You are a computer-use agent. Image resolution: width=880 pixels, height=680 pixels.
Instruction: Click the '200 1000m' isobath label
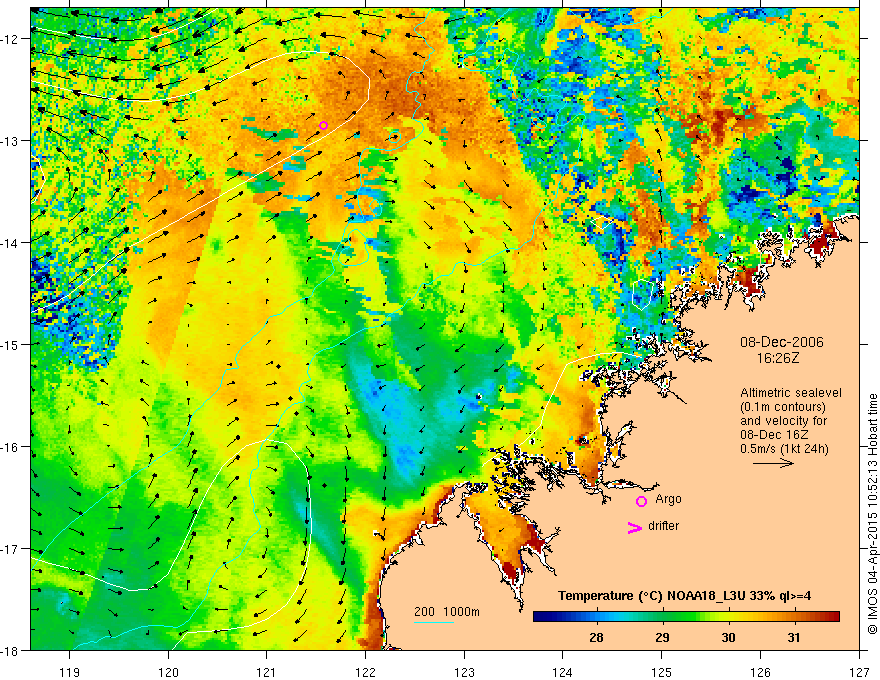tap(447, 612)
